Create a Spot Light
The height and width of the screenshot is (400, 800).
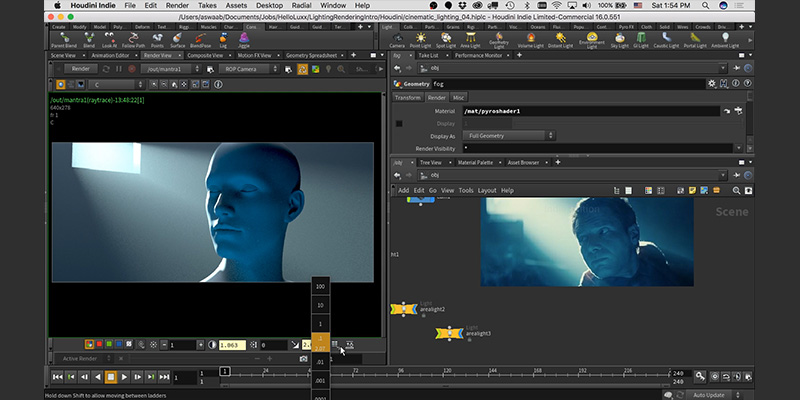click(x=446, y=40)
